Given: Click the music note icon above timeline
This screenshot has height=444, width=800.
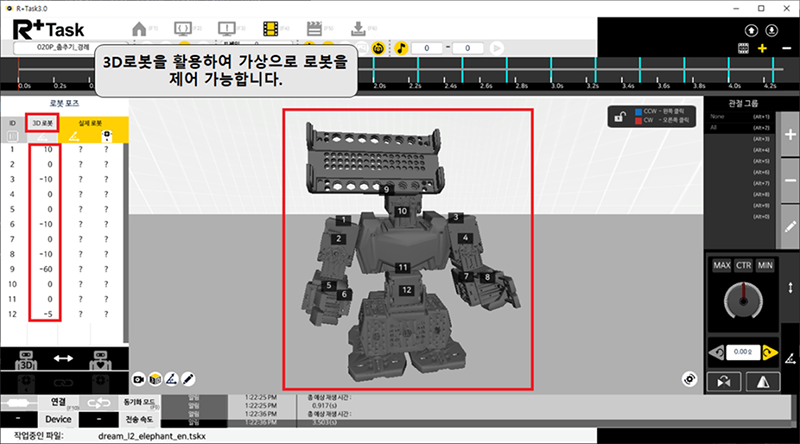Looking at the screenshot, I should 401,47.
